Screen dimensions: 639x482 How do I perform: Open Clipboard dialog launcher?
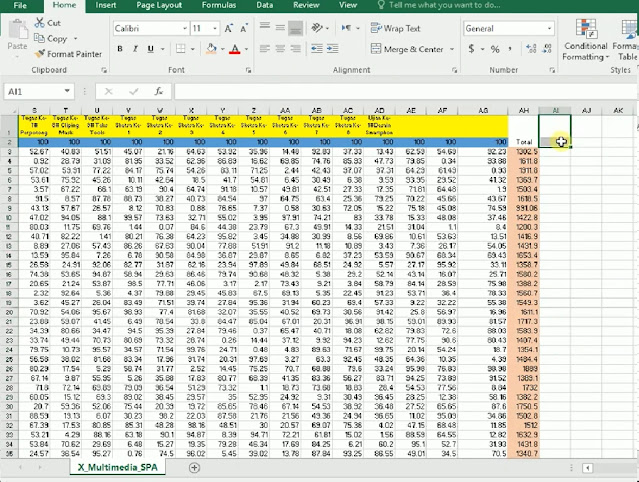tap(104, 70)
